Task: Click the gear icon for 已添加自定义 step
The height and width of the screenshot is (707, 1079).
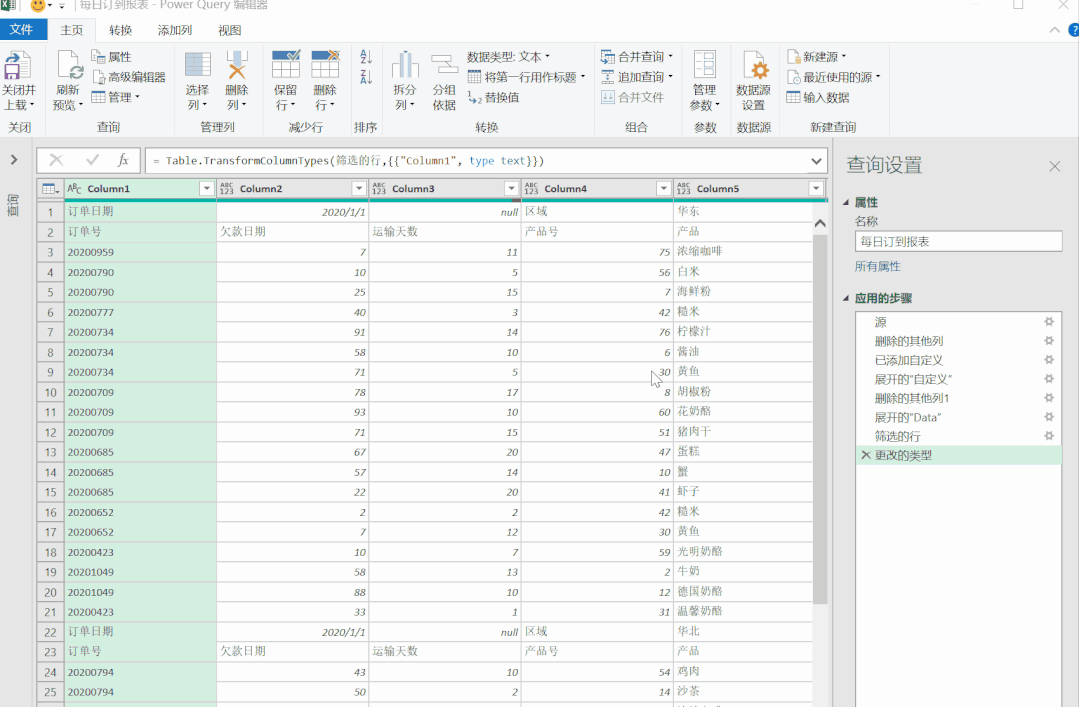Action: click(x=1049, y=359)
